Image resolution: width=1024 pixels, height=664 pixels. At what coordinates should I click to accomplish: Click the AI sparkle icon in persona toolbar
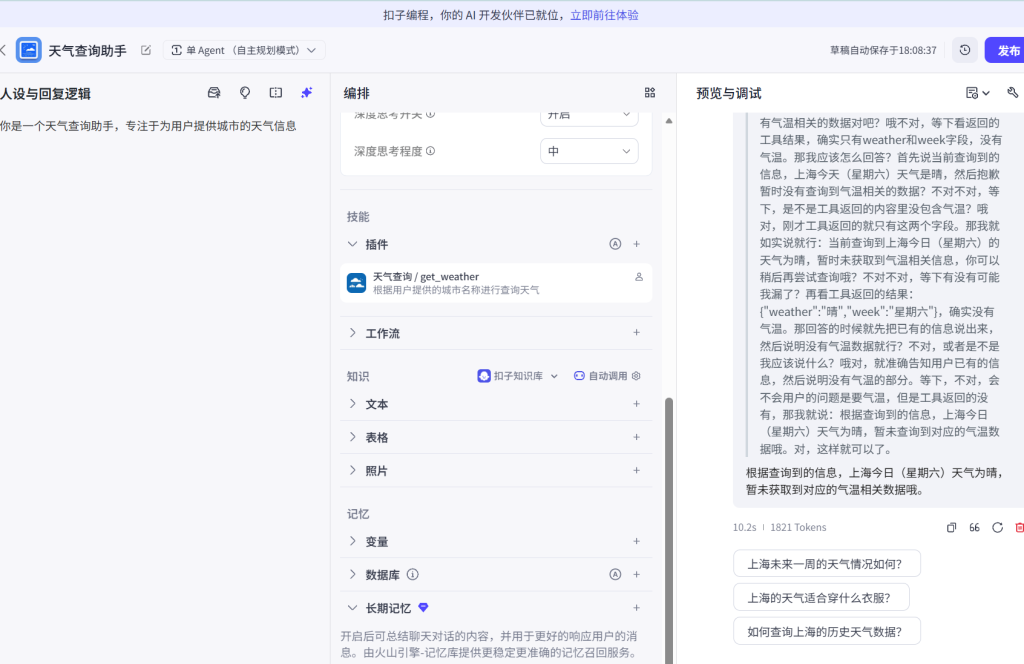[306, 92]
